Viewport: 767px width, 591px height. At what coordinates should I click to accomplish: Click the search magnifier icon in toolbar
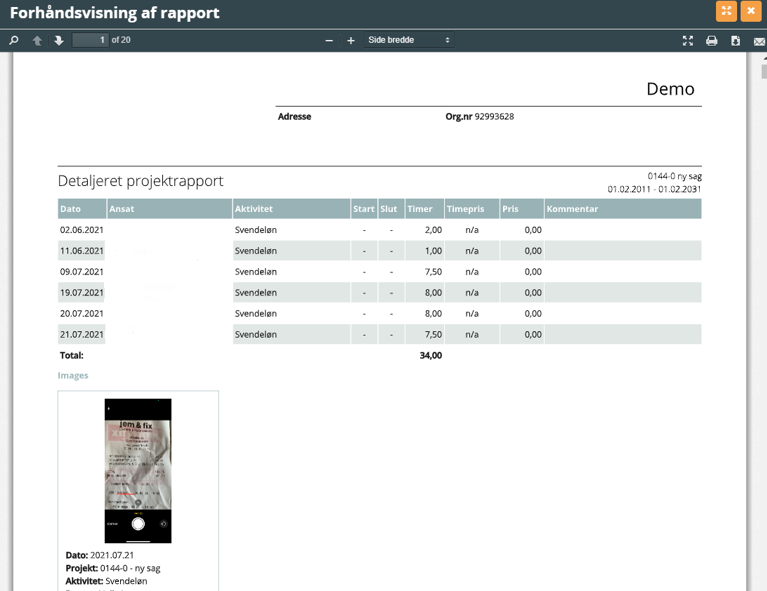pyautogui.click(x=14, y=41)
